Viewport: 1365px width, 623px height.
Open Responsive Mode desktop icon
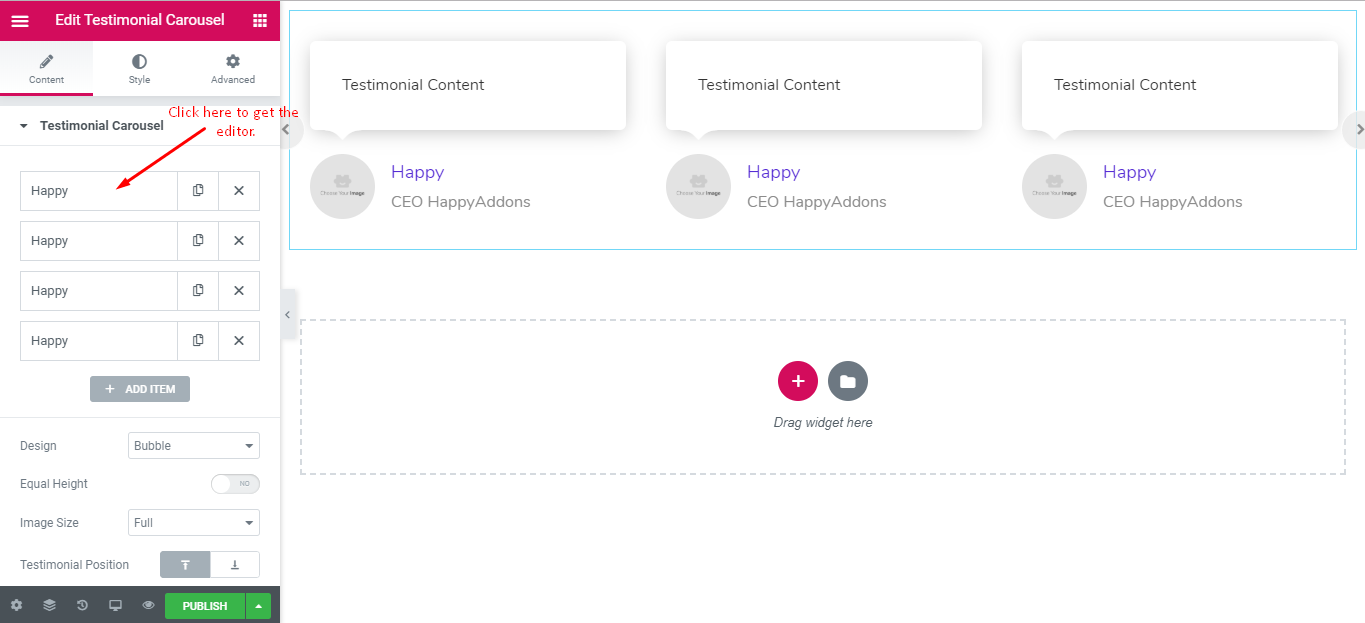[x=115, y=605]
